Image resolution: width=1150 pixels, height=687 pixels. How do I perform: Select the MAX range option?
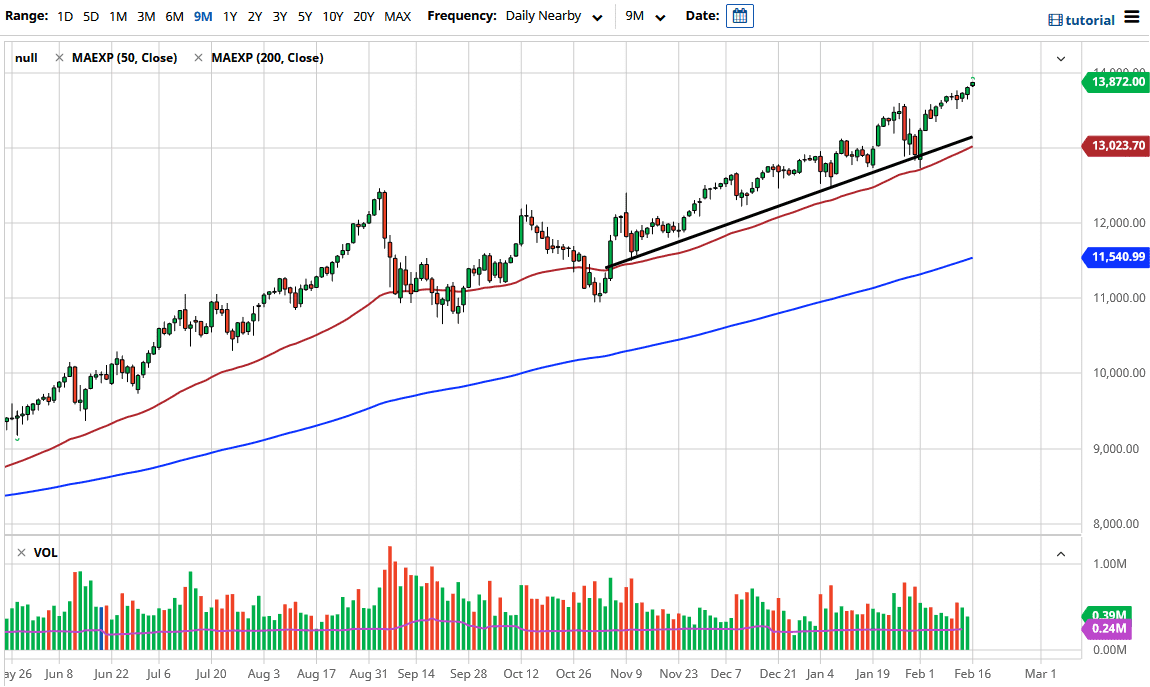tap(397, 16)
